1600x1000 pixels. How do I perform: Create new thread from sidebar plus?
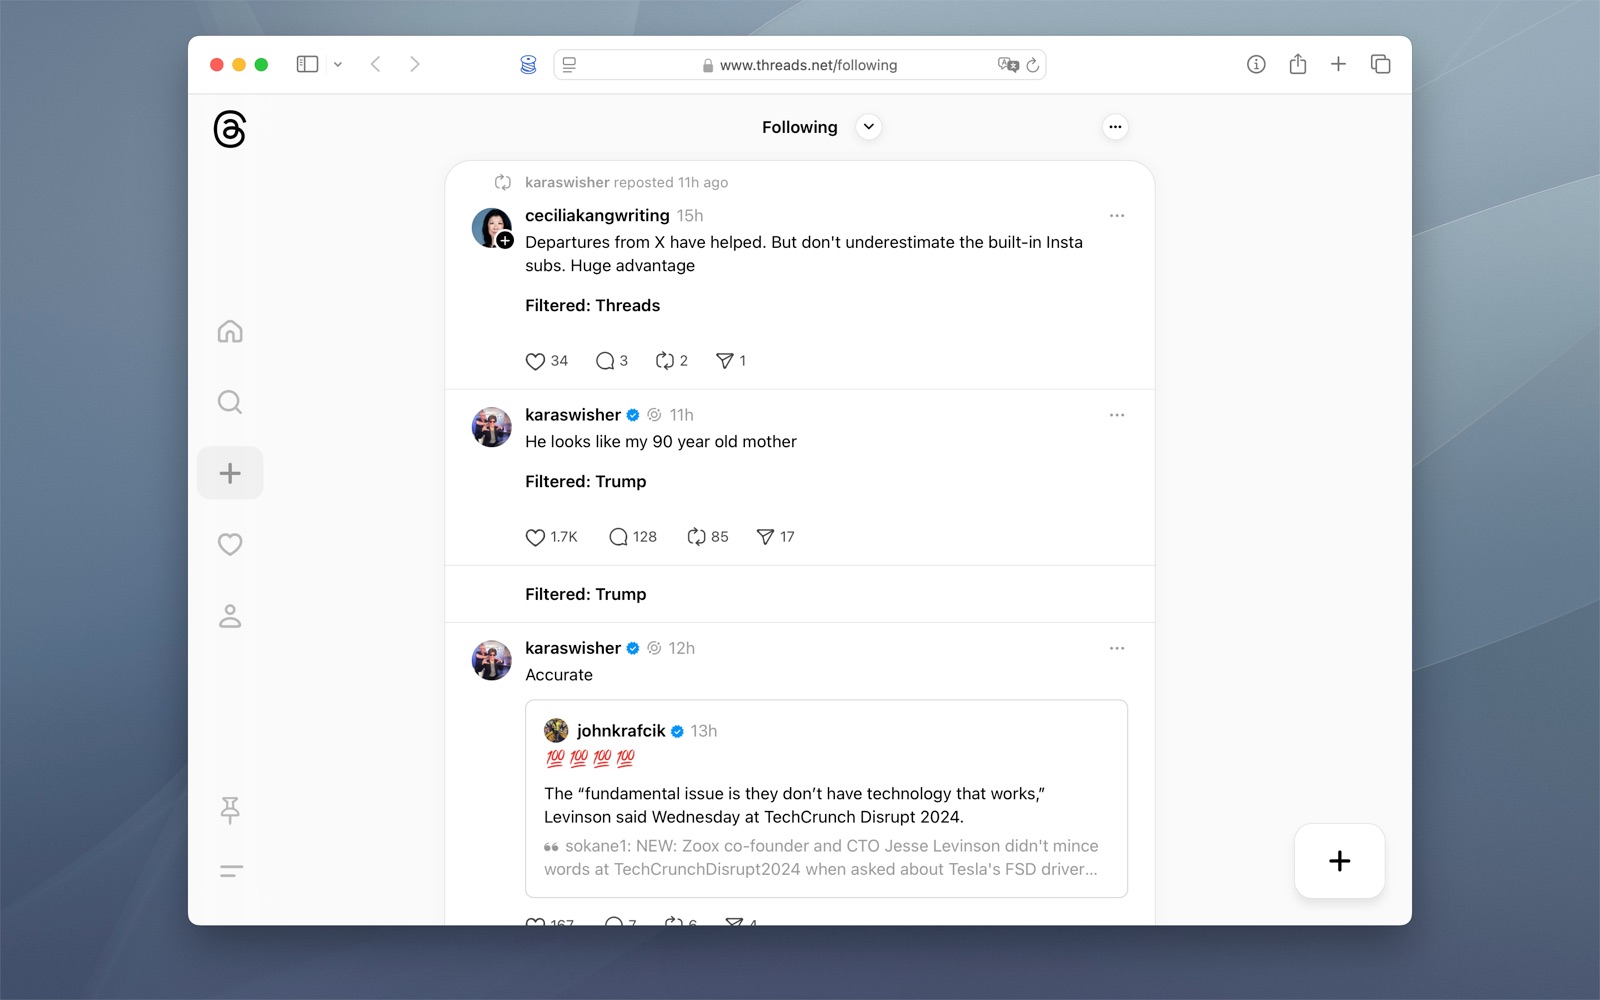click(x=230, y=473)
